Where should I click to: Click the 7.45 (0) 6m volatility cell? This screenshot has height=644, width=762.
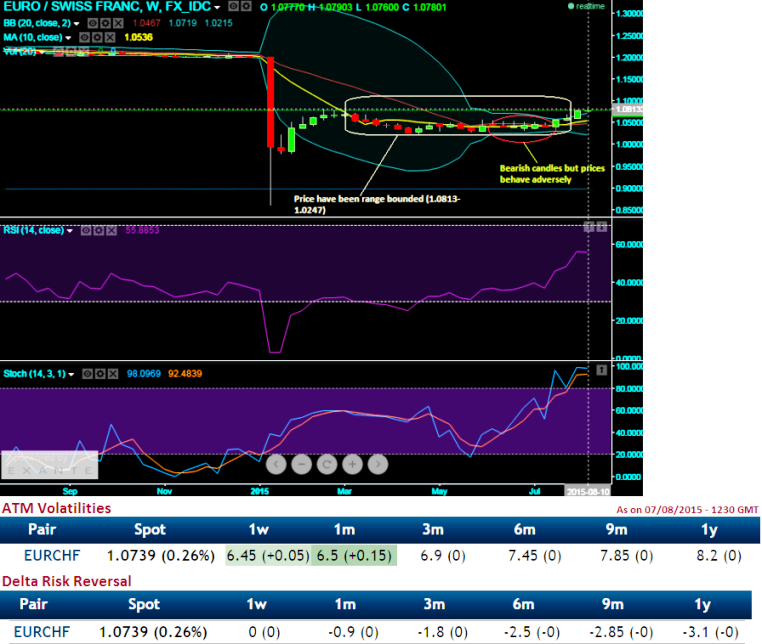(535, 556)
